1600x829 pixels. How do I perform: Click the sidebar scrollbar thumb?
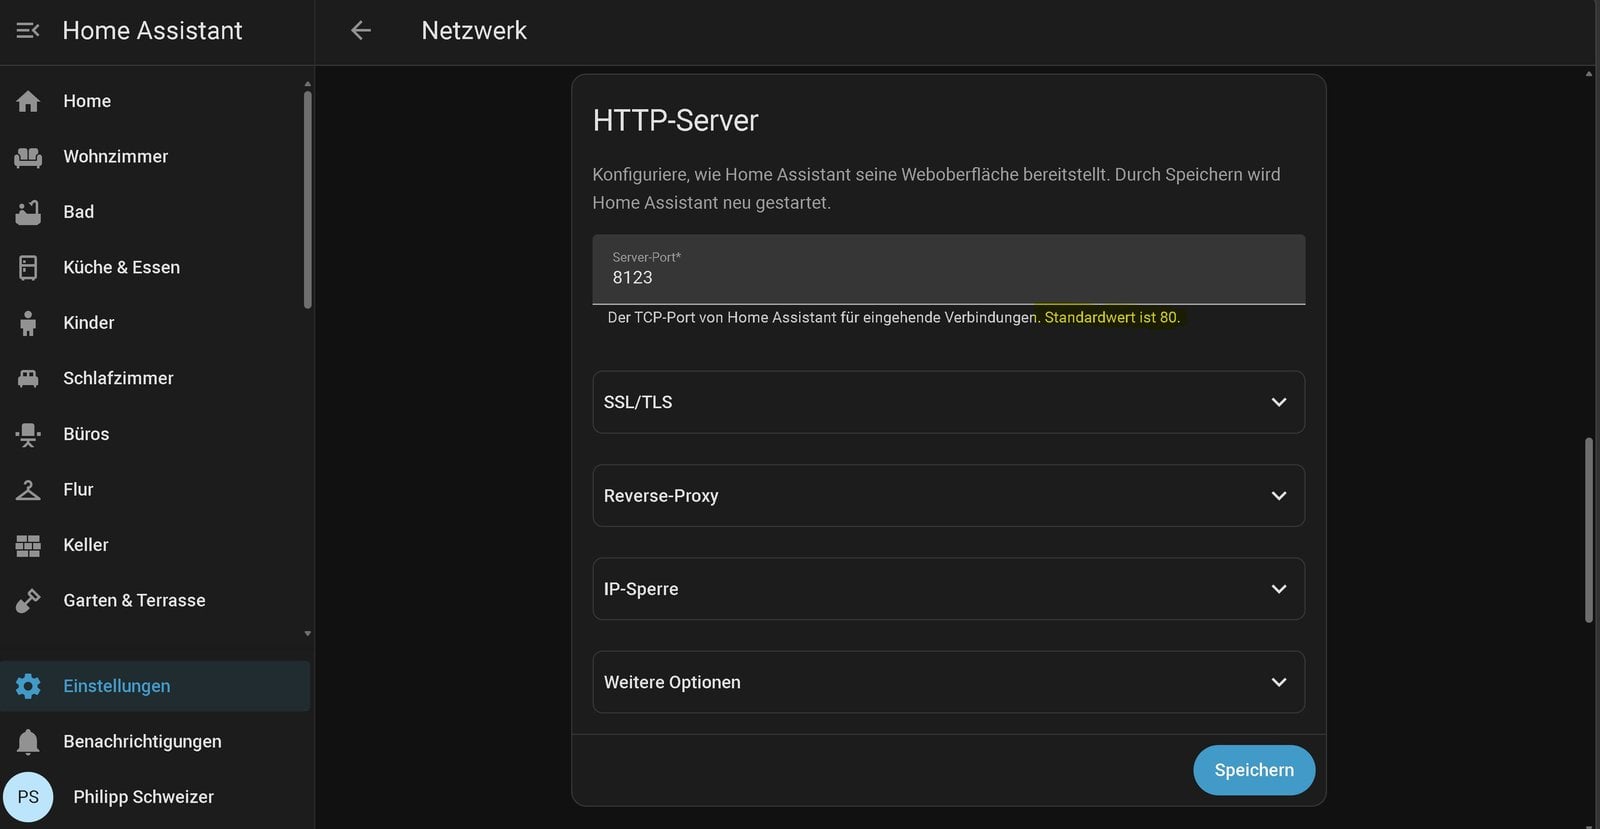[x=308, y=200]
